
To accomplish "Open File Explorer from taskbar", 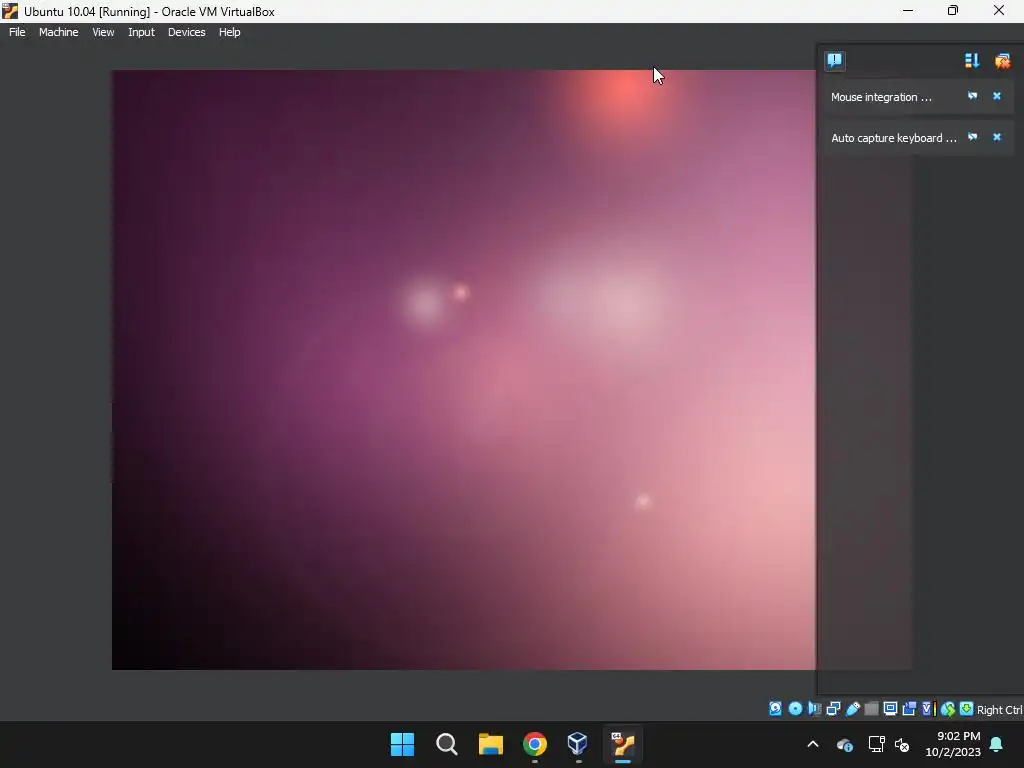I will tap(490, 744).
